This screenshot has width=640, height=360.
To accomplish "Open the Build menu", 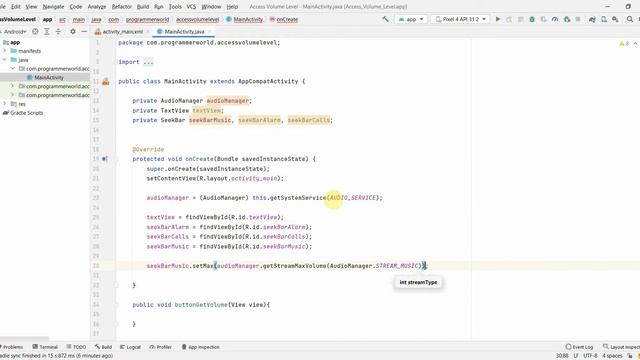I will 143,7.
